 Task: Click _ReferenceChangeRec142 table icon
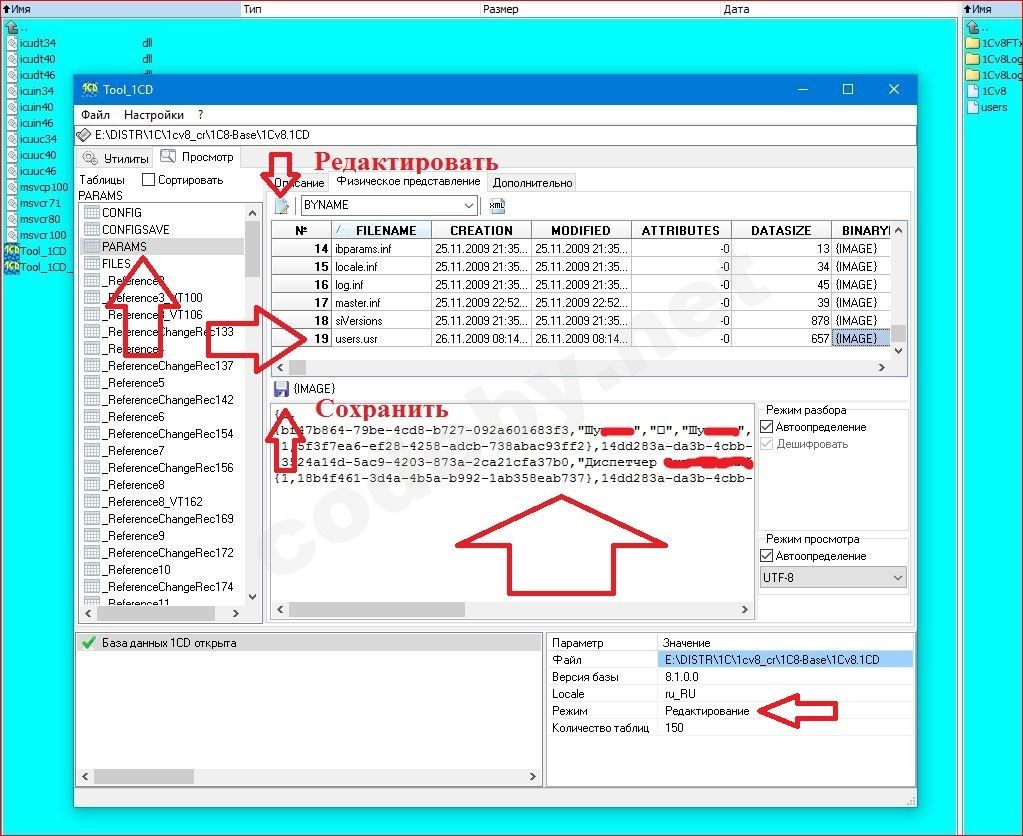coord(91,399)
